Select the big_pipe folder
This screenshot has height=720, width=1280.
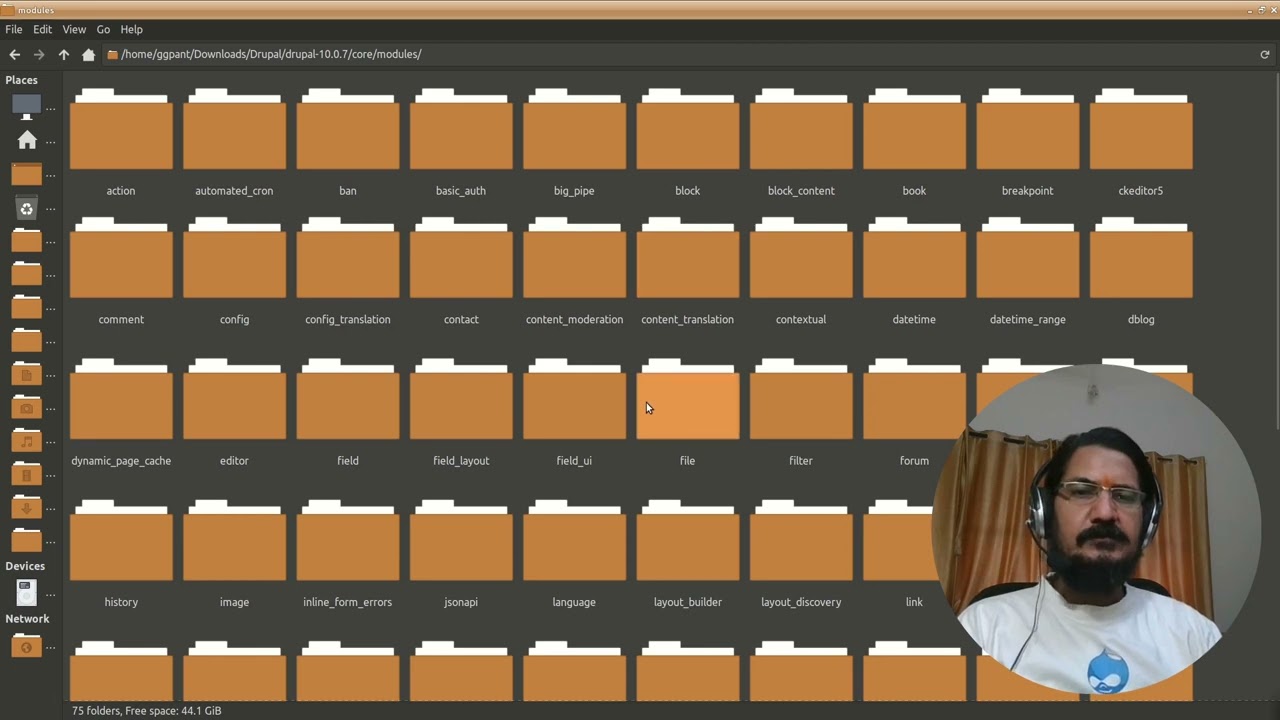click(x=574, y=130)
